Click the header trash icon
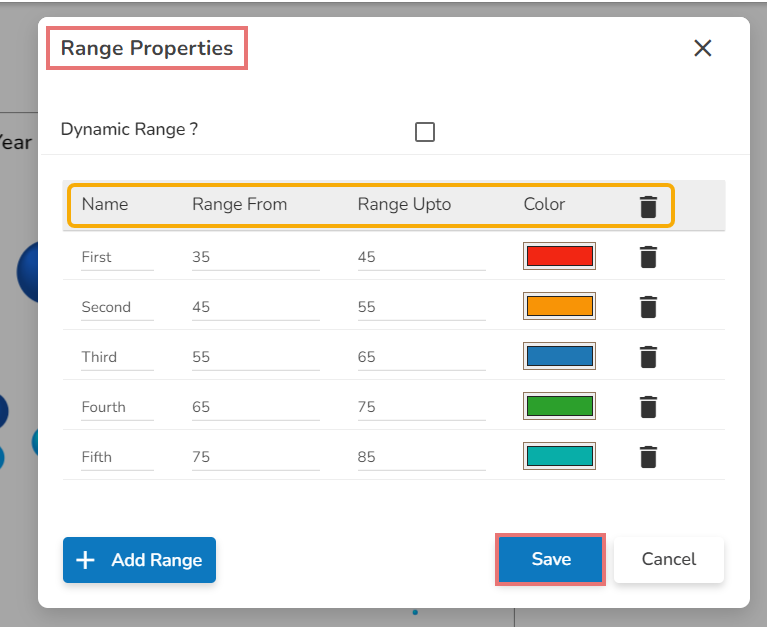 [x=648, y=207]
